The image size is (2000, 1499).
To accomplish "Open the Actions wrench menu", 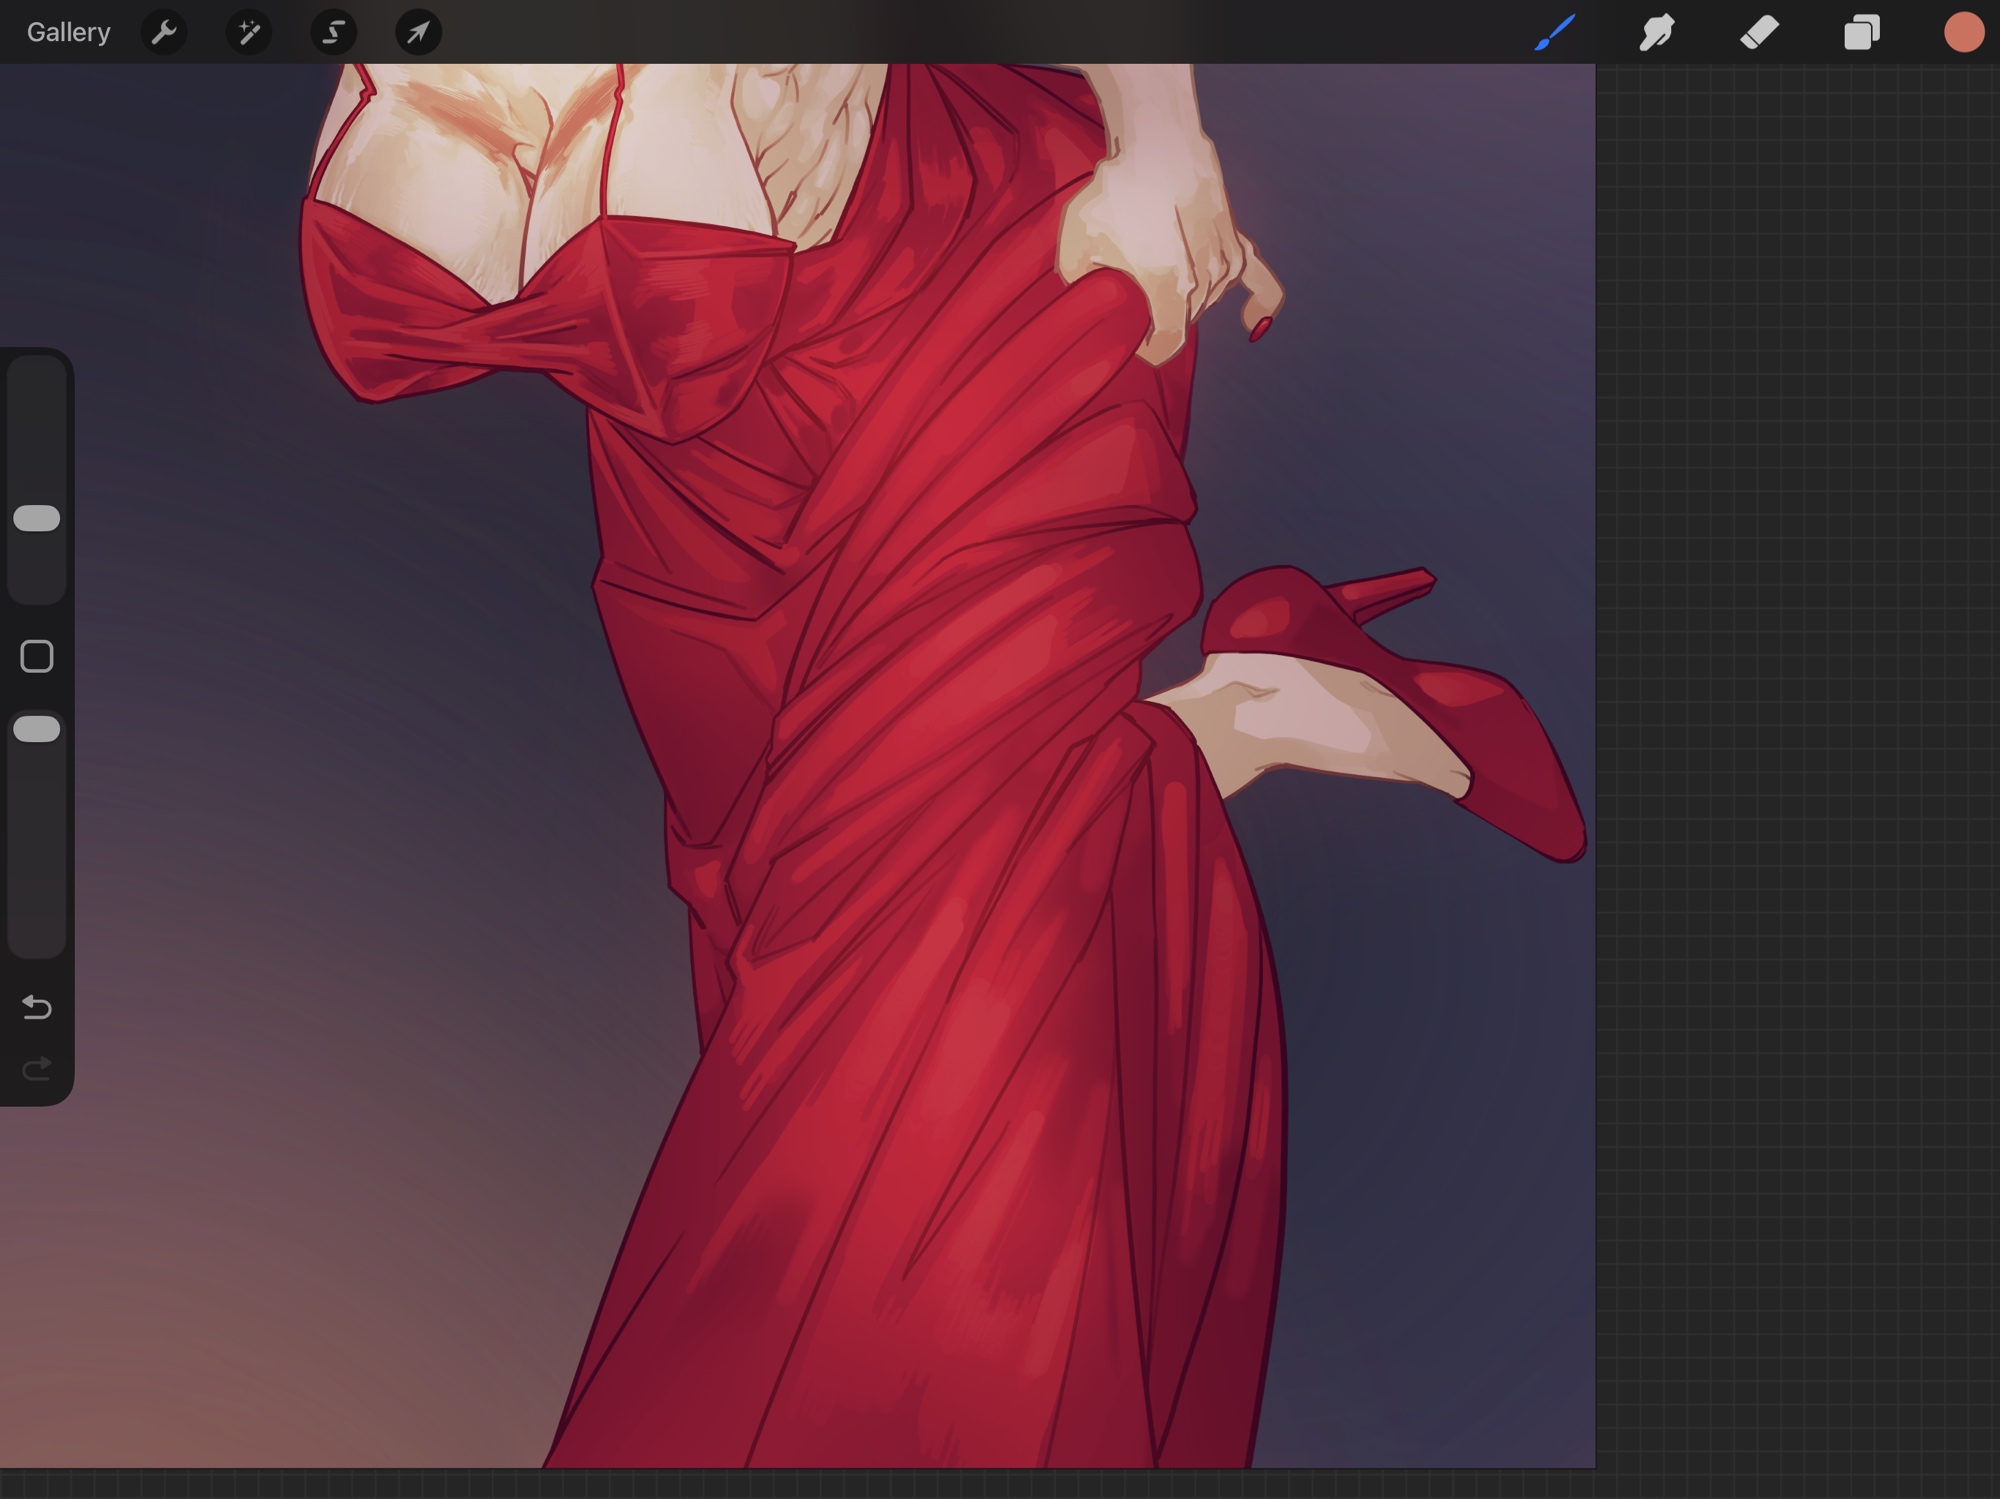I will click(164, 32).
